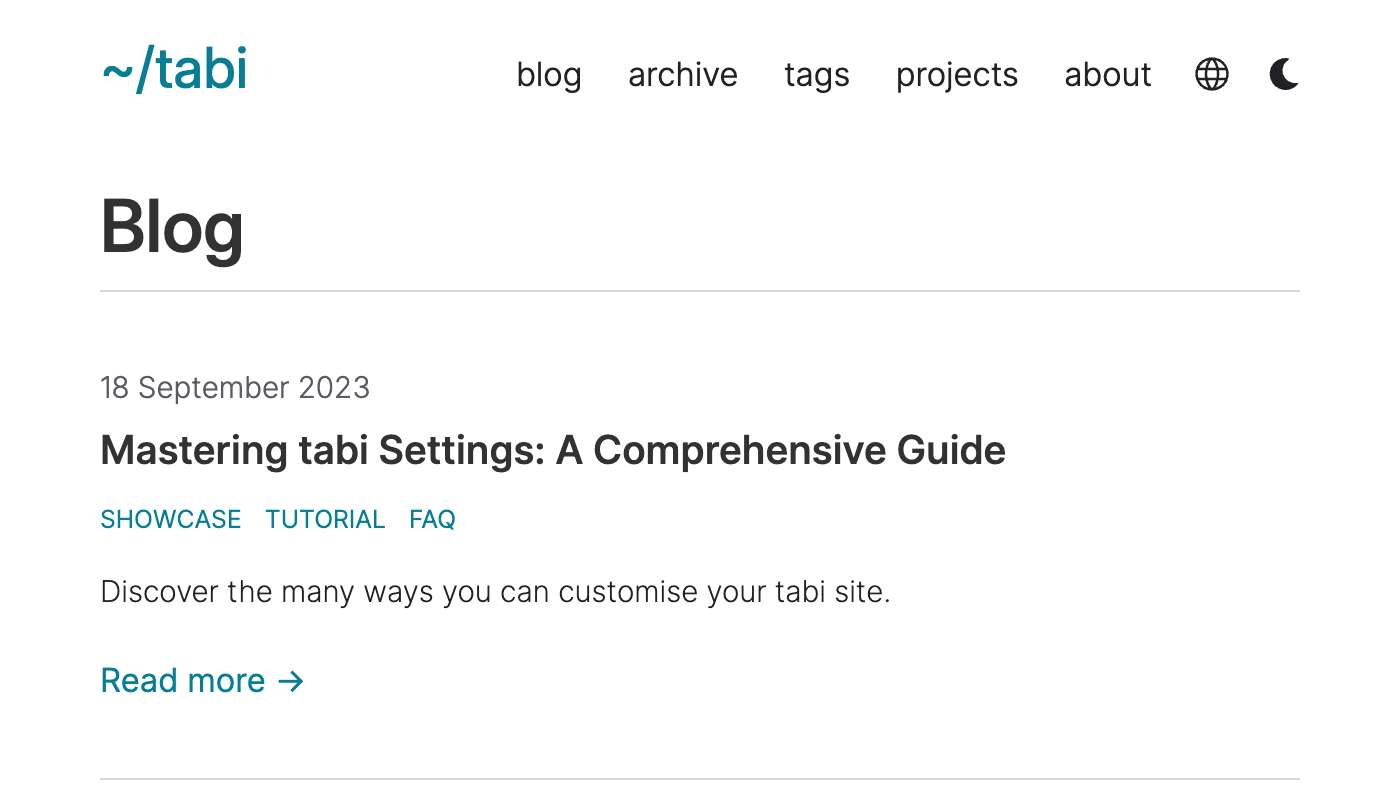This screenshot has height=800, width=1400.
Task: Click the ~/tabi site logo
Action: point(174,70)
